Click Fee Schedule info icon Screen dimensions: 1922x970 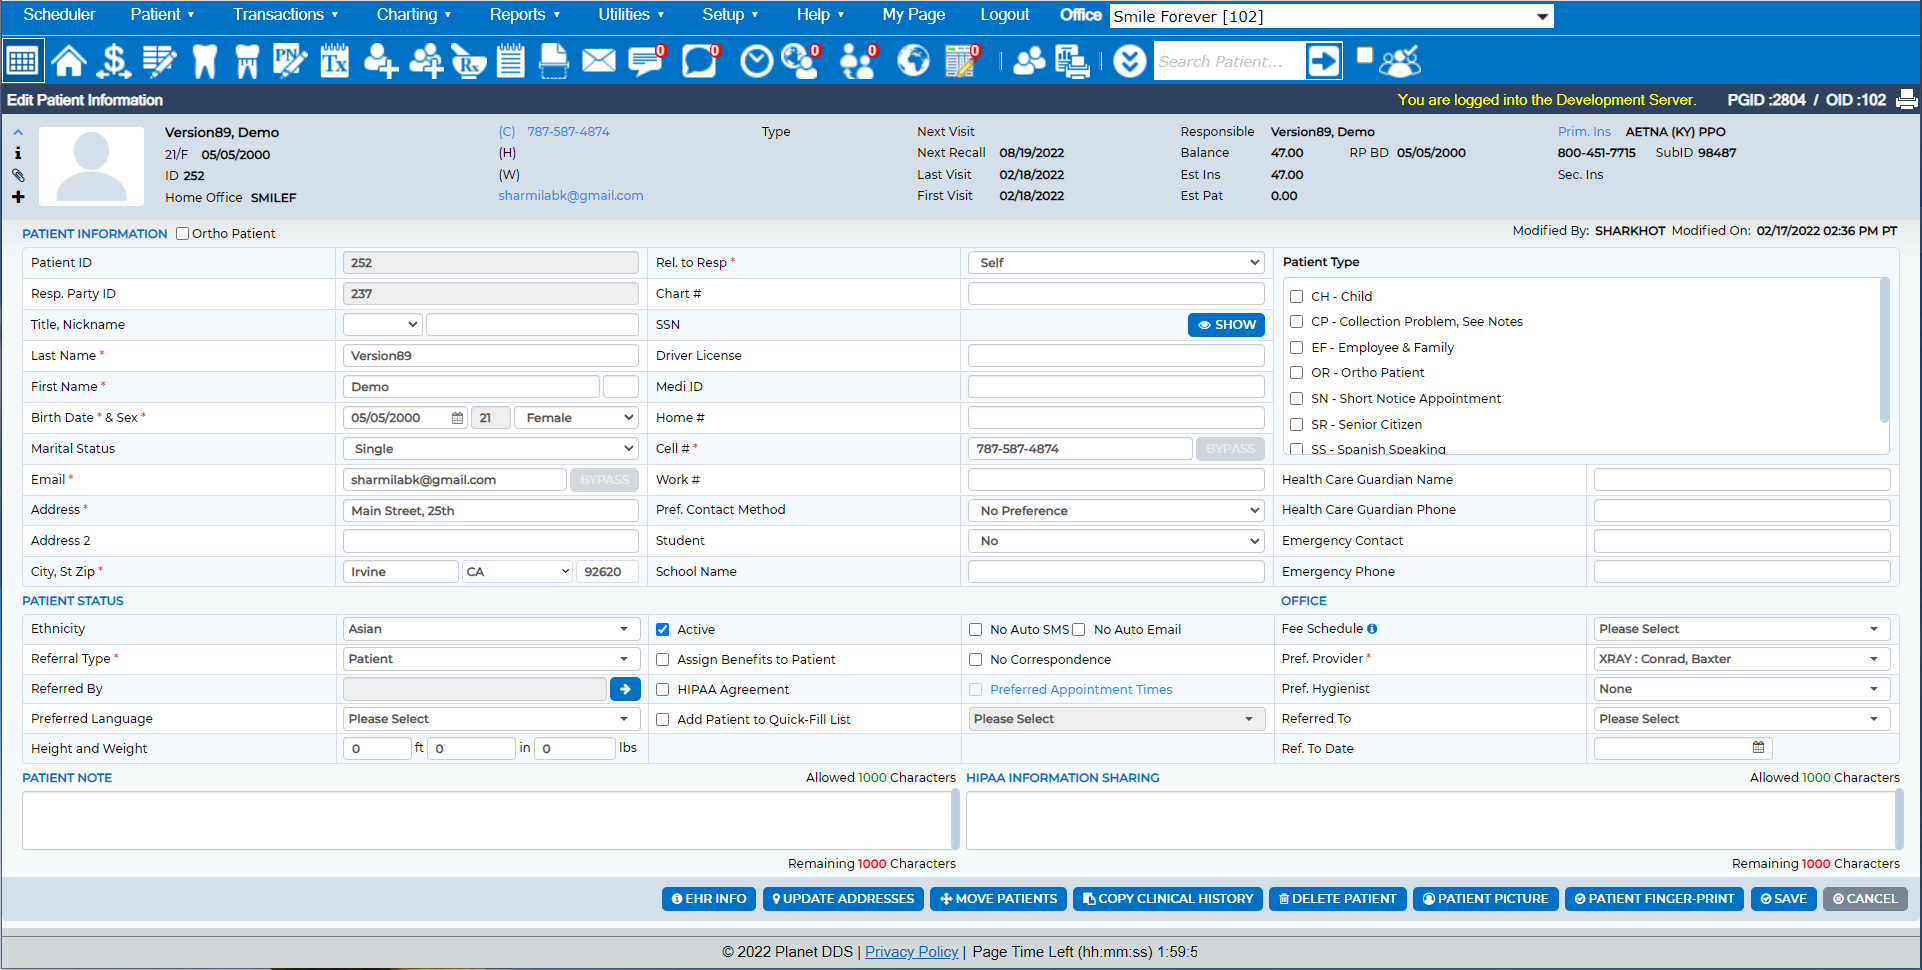[x=1372, y=629]
